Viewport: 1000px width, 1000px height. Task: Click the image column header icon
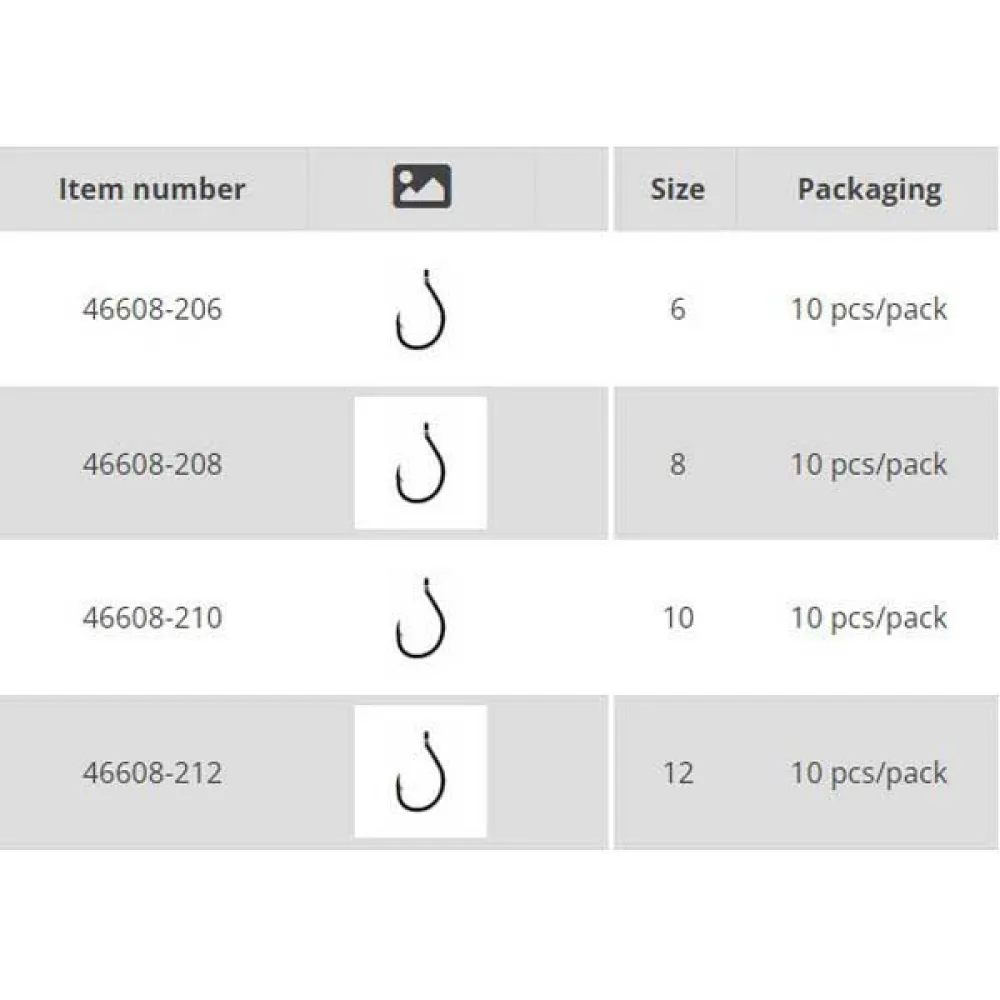(x=421, y=187)
